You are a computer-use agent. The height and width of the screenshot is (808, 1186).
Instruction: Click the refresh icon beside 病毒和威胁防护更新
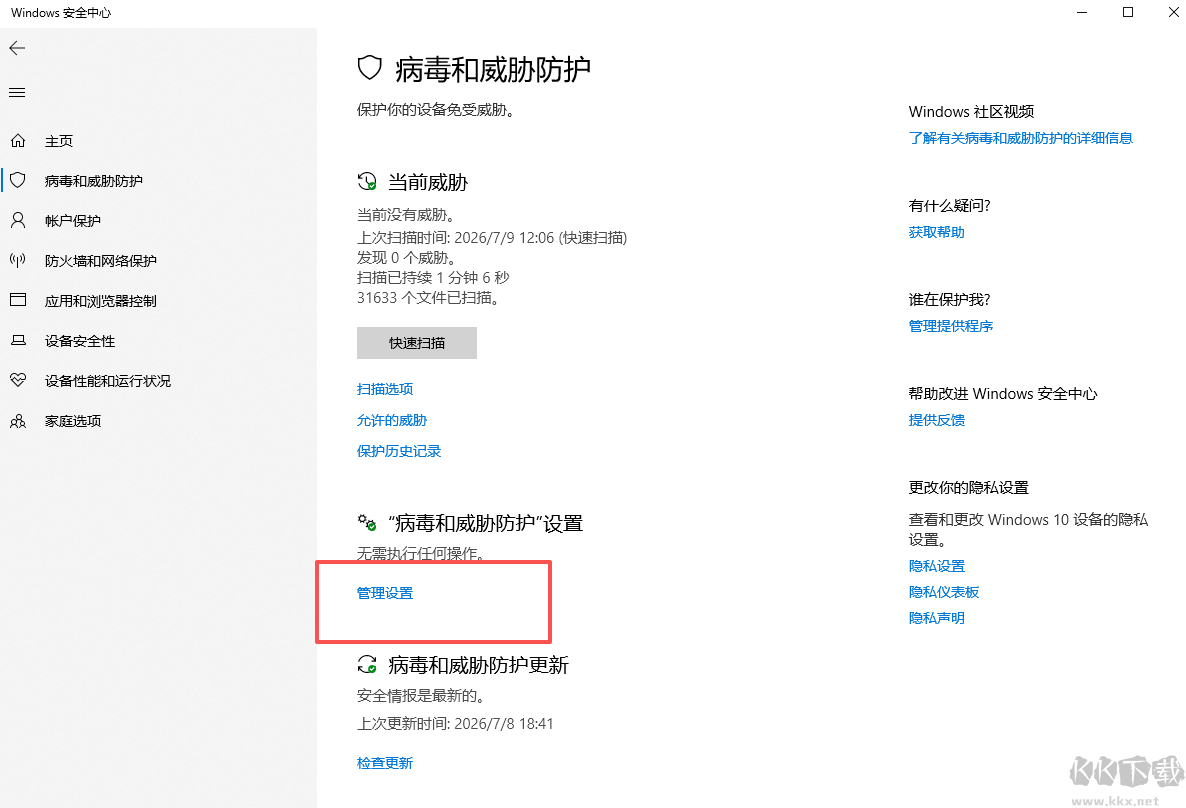[367, 664]
